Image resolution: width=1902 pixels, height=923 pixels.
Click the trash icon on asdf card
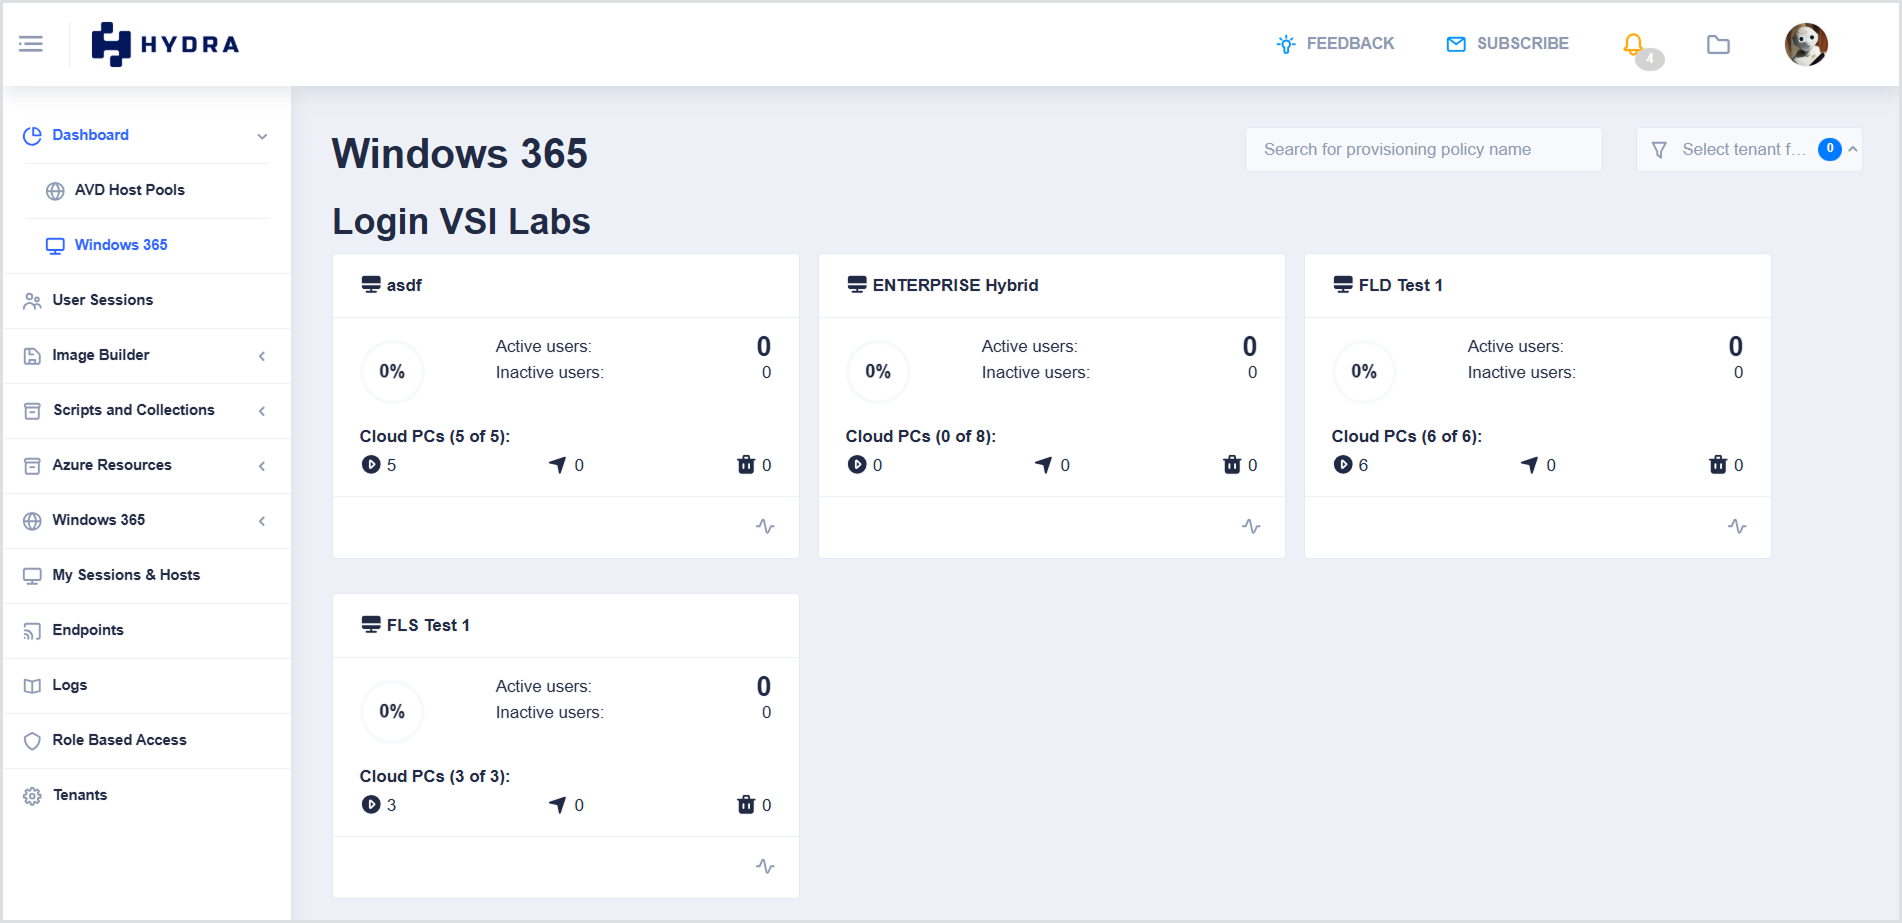(746, 464)
